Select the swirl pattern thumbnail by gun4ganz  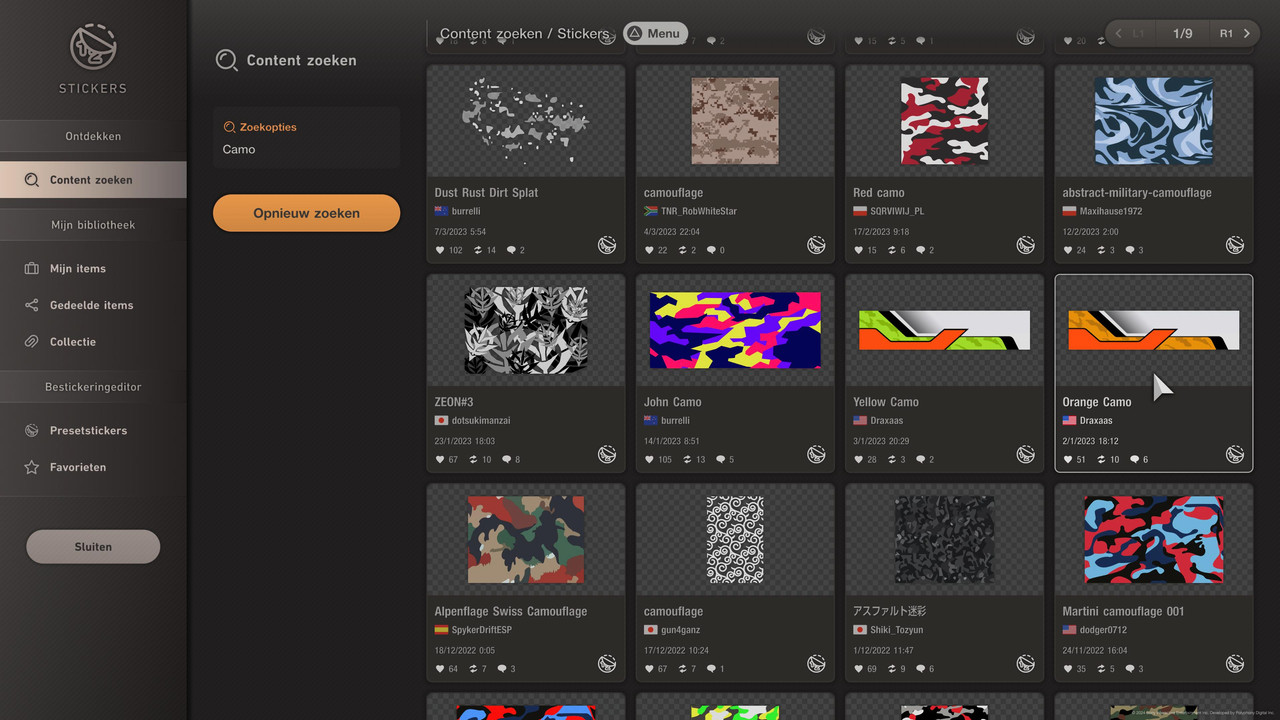tap(735, 540)
